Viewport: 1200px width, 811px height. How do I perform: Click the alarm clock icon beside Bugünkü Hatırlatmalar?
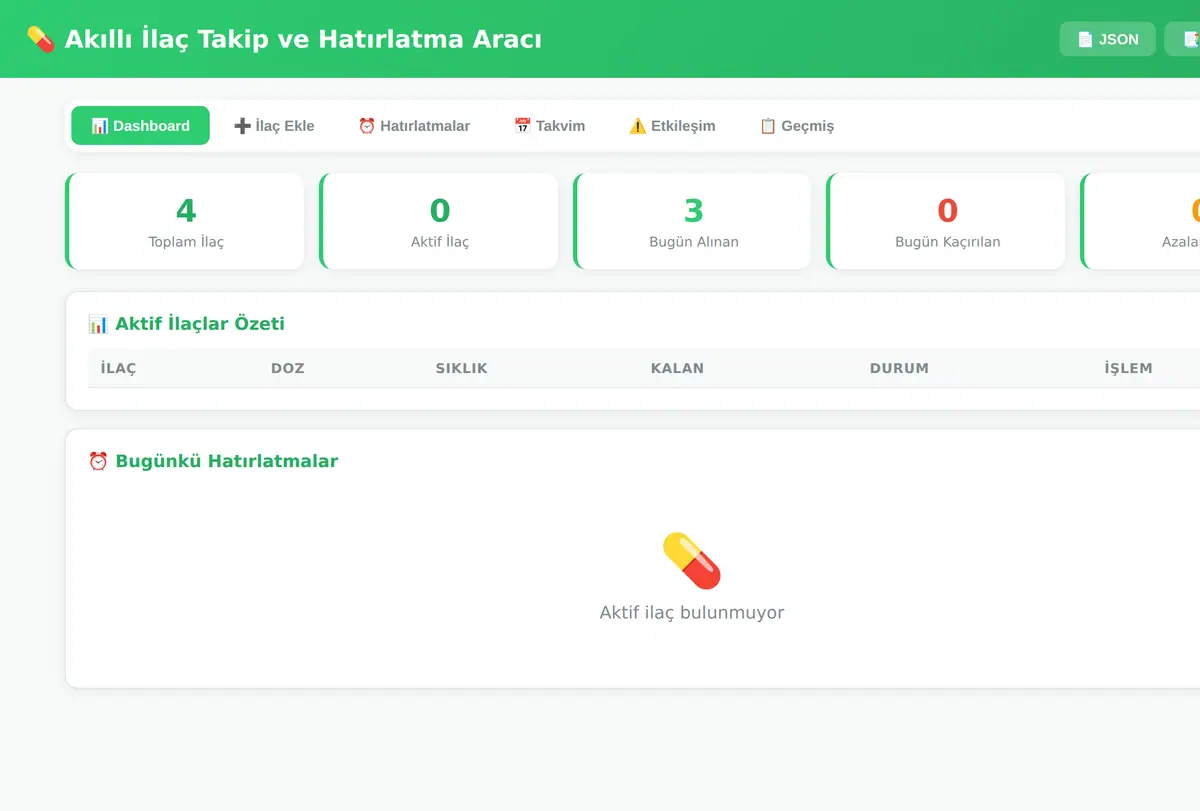(x=98, y=461)
